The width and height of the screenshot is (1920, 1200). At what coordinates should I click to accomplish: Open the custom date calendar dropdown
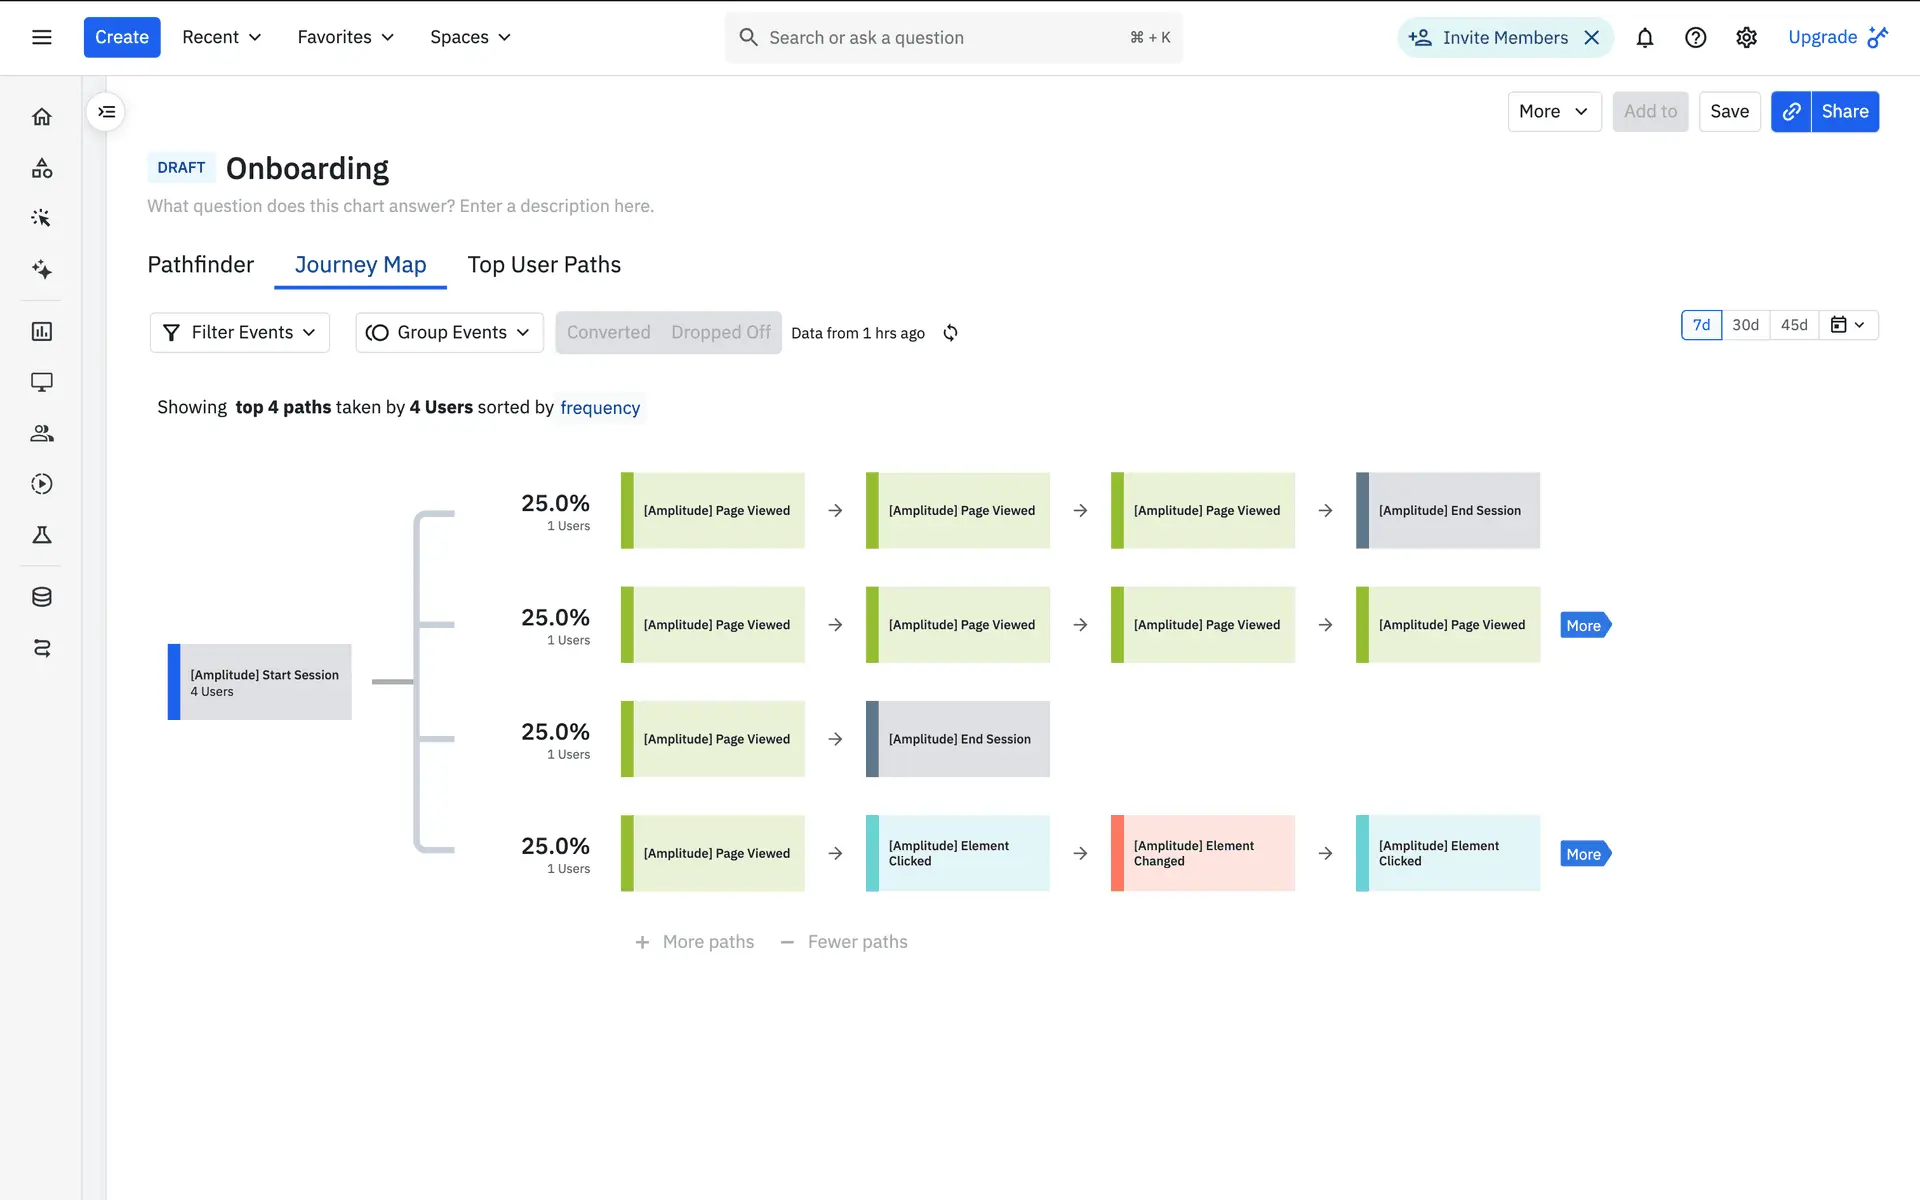click(1848, 325)
